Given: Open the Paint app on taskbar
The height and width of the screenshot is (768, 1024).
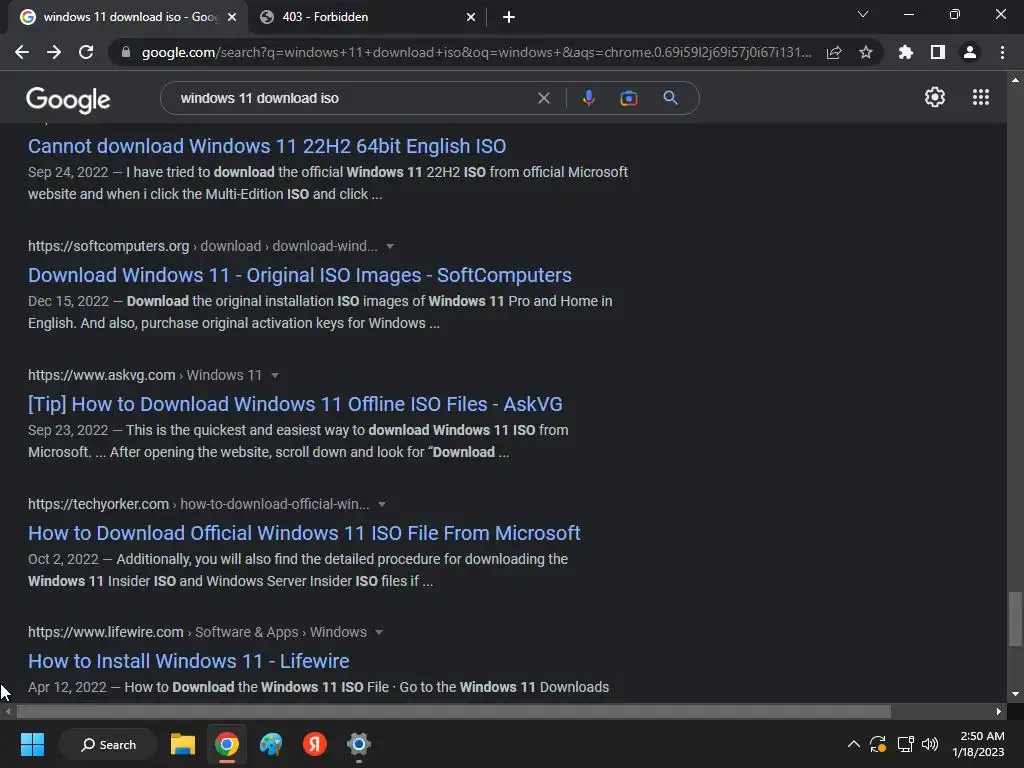Looking at the screenshot, I should point(270,744).
